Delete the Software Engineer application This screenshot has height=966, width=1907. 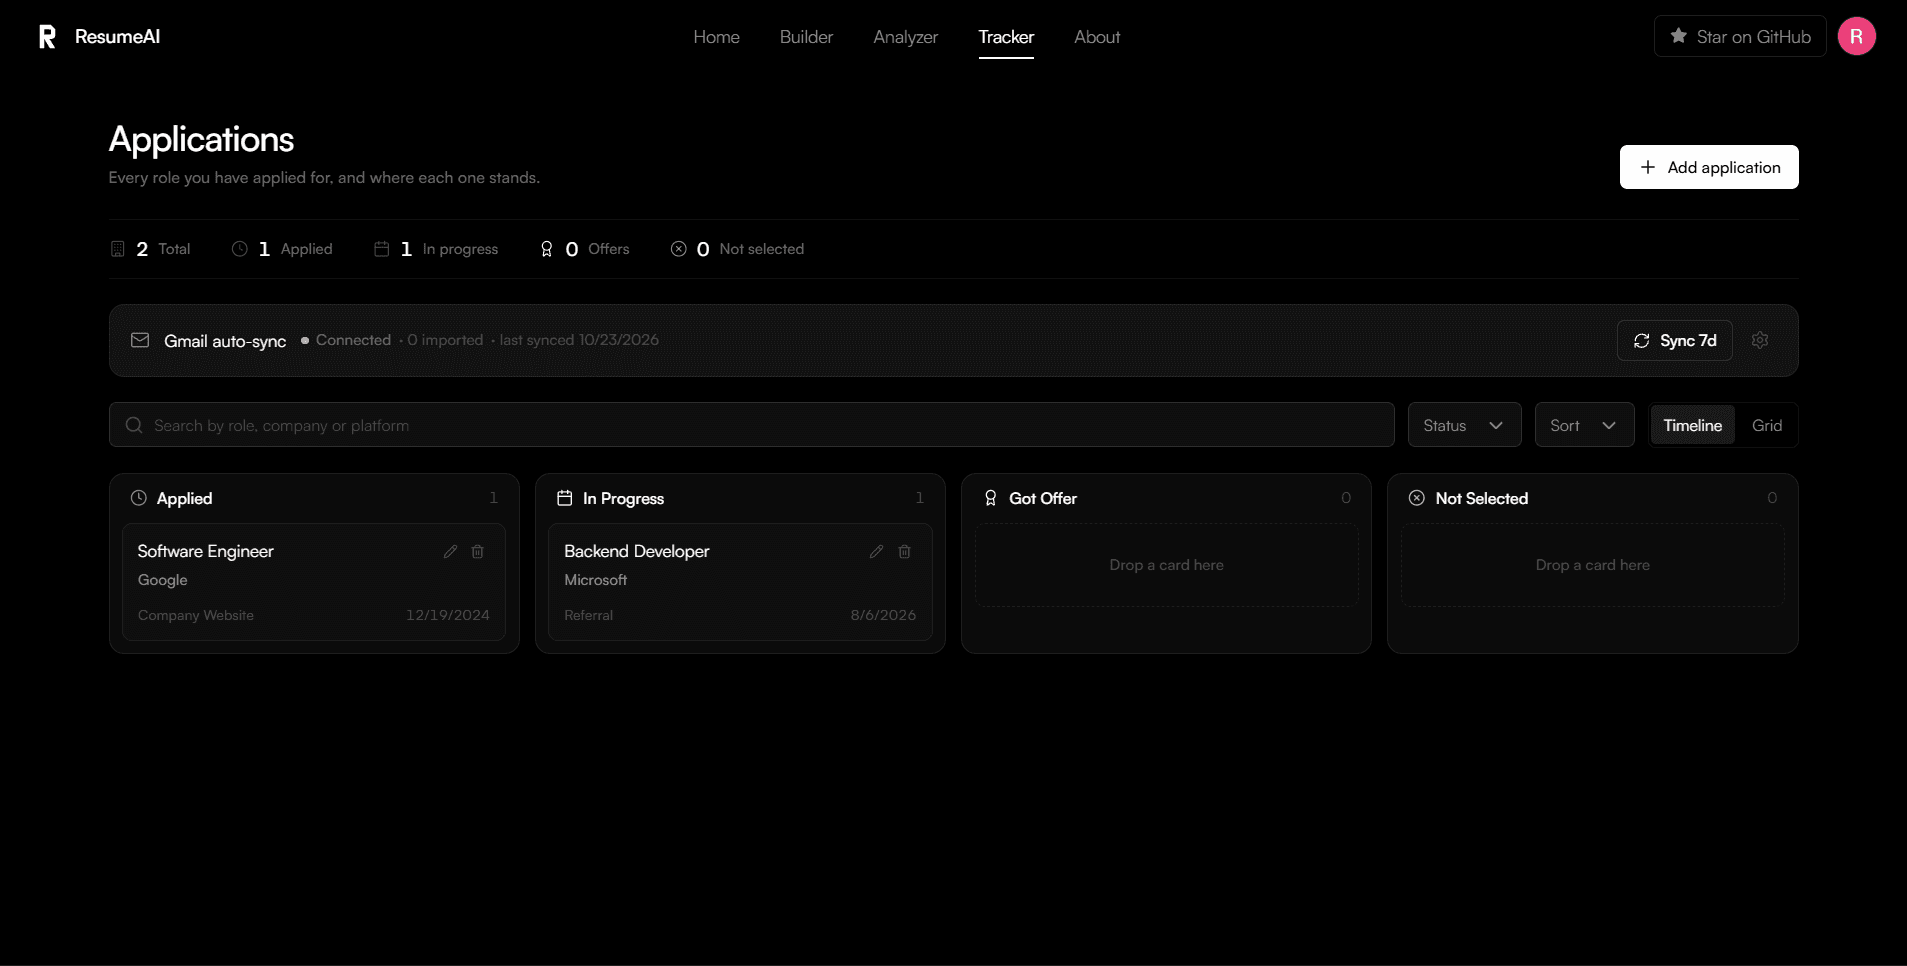pos(478,551)
